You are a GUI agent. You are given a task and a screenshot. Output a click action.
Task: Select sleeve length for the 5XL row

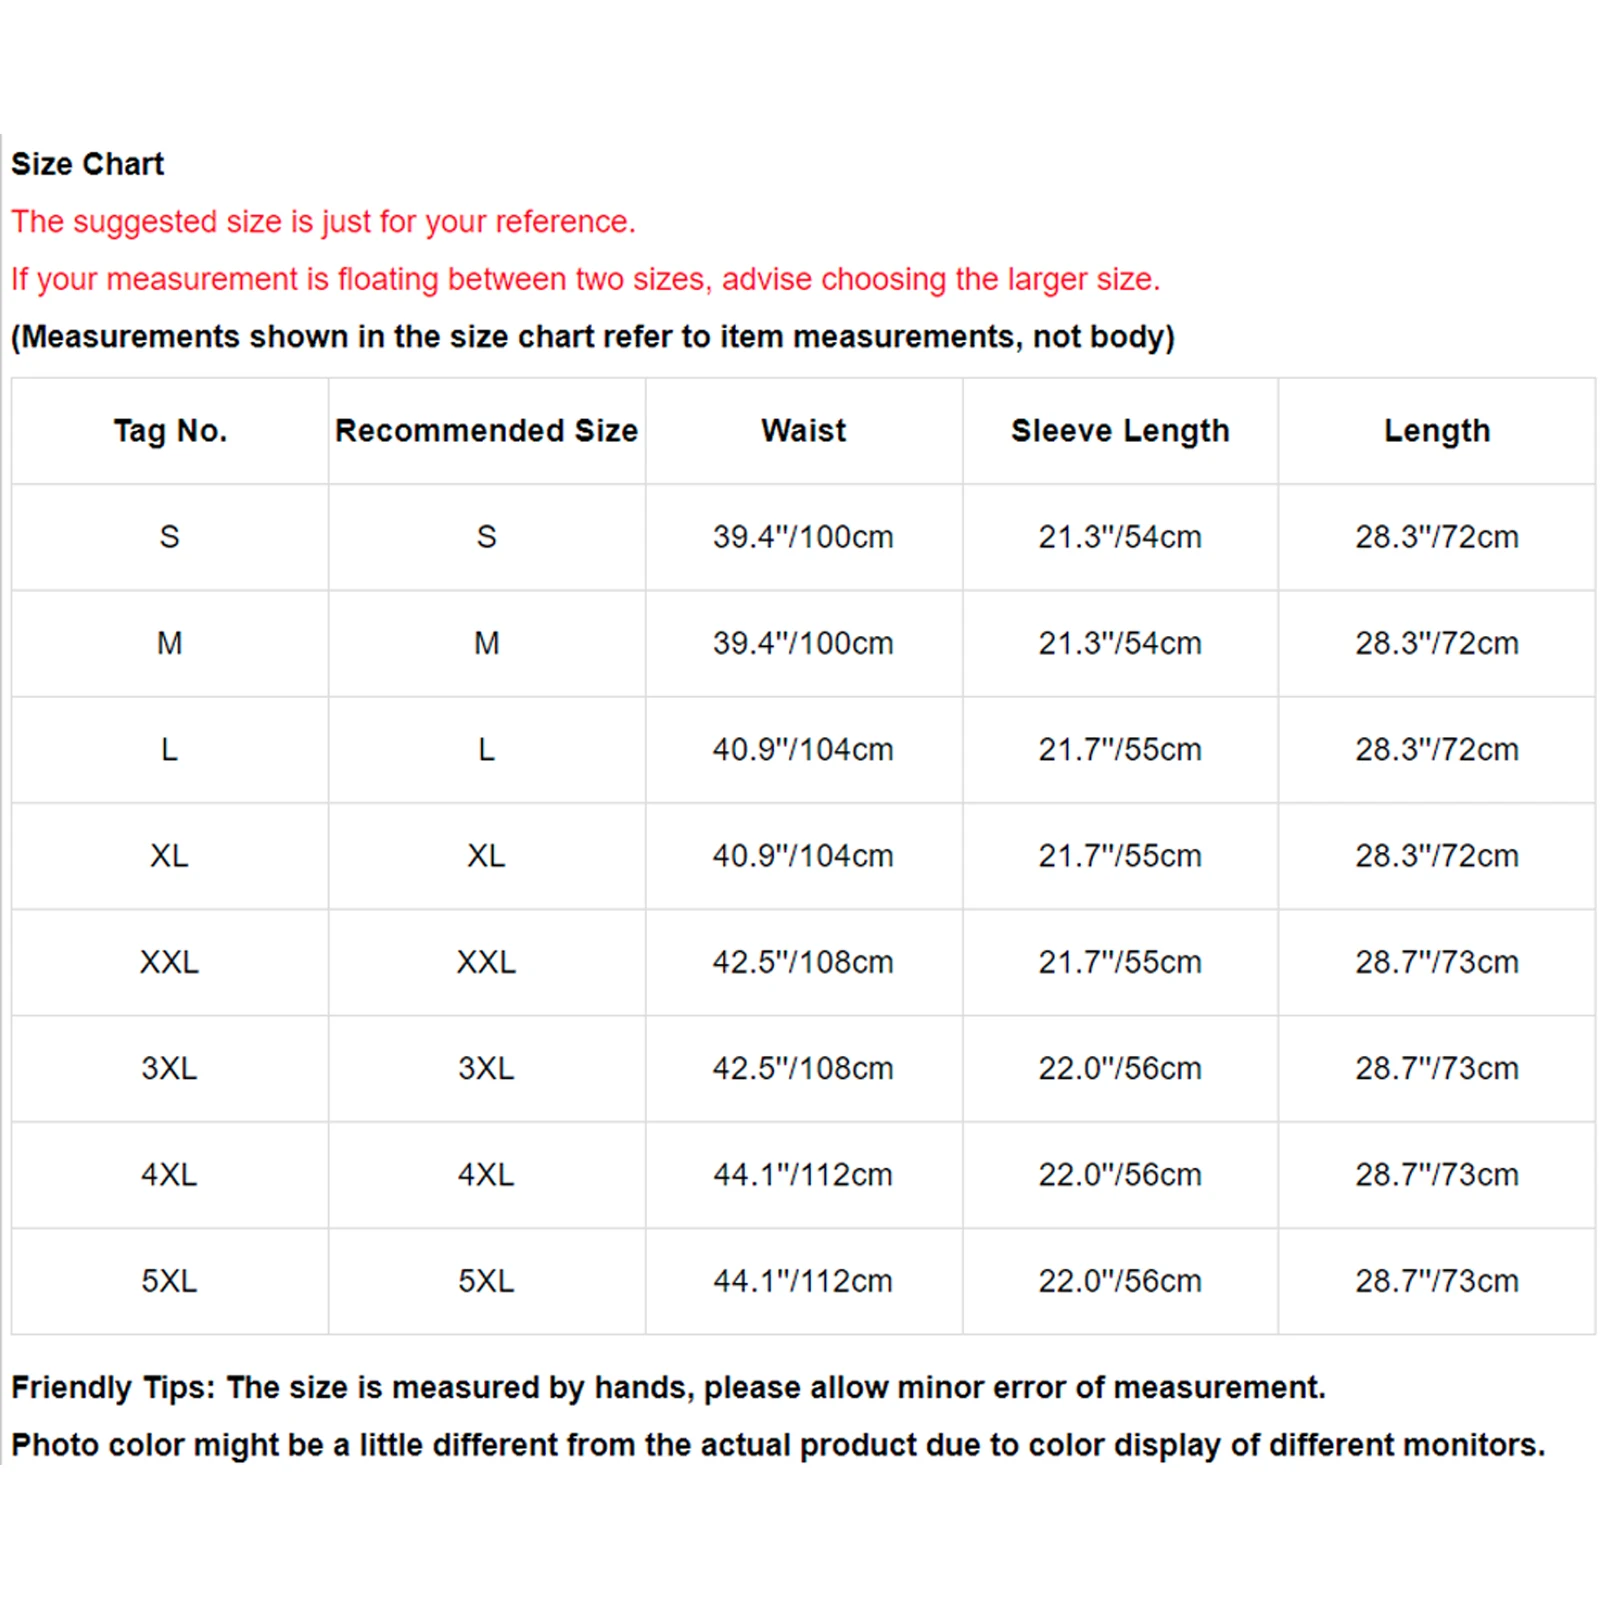[x=1120, y=1281]
